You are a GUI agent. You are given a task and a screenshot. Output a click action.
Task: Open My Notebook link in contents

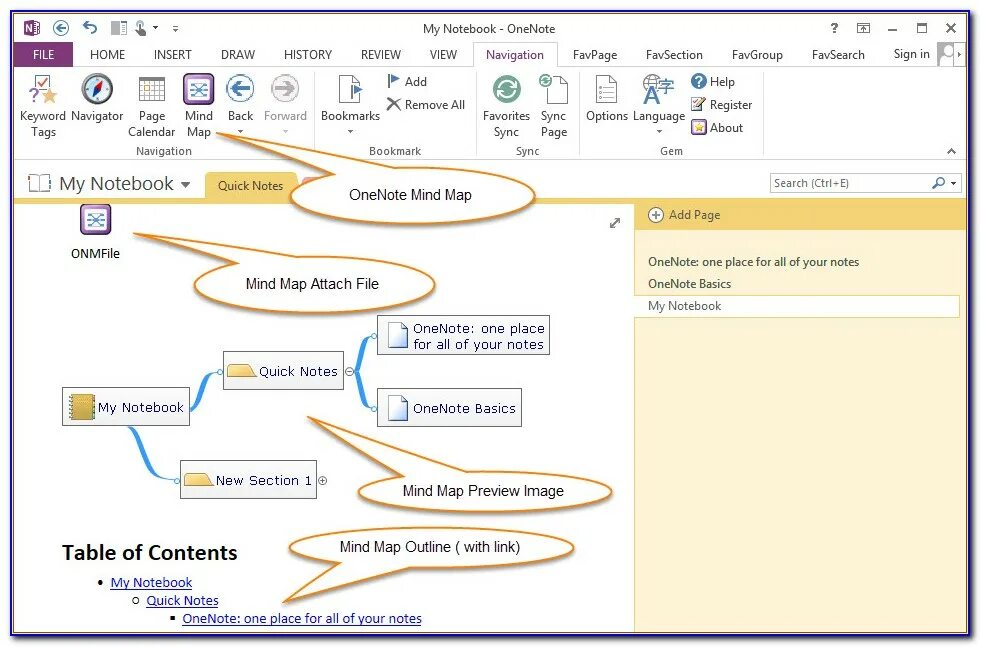151,582
